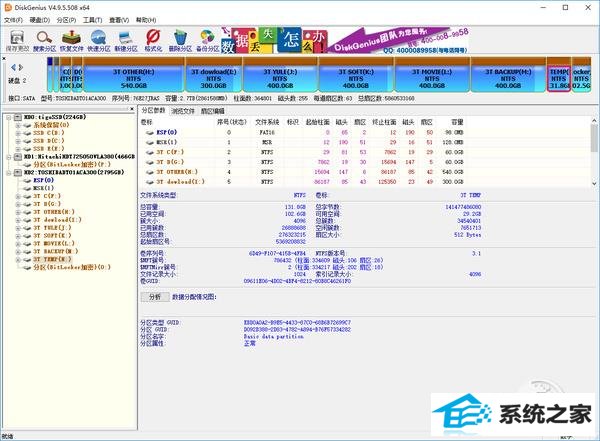
Task: Close the disk map bar with its x
Action: pos(4,59)
